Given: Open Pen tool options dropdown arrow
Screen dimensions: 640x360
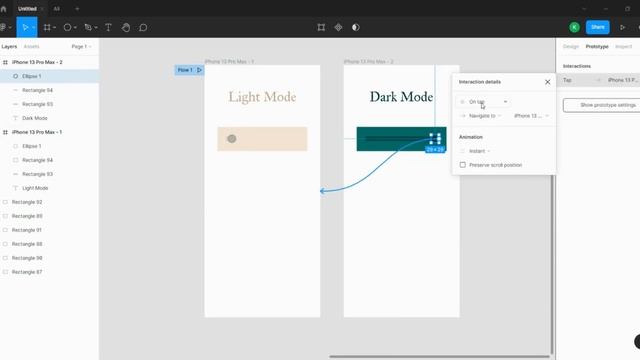Looking at the screenshot, I should (x=96, y=28).
